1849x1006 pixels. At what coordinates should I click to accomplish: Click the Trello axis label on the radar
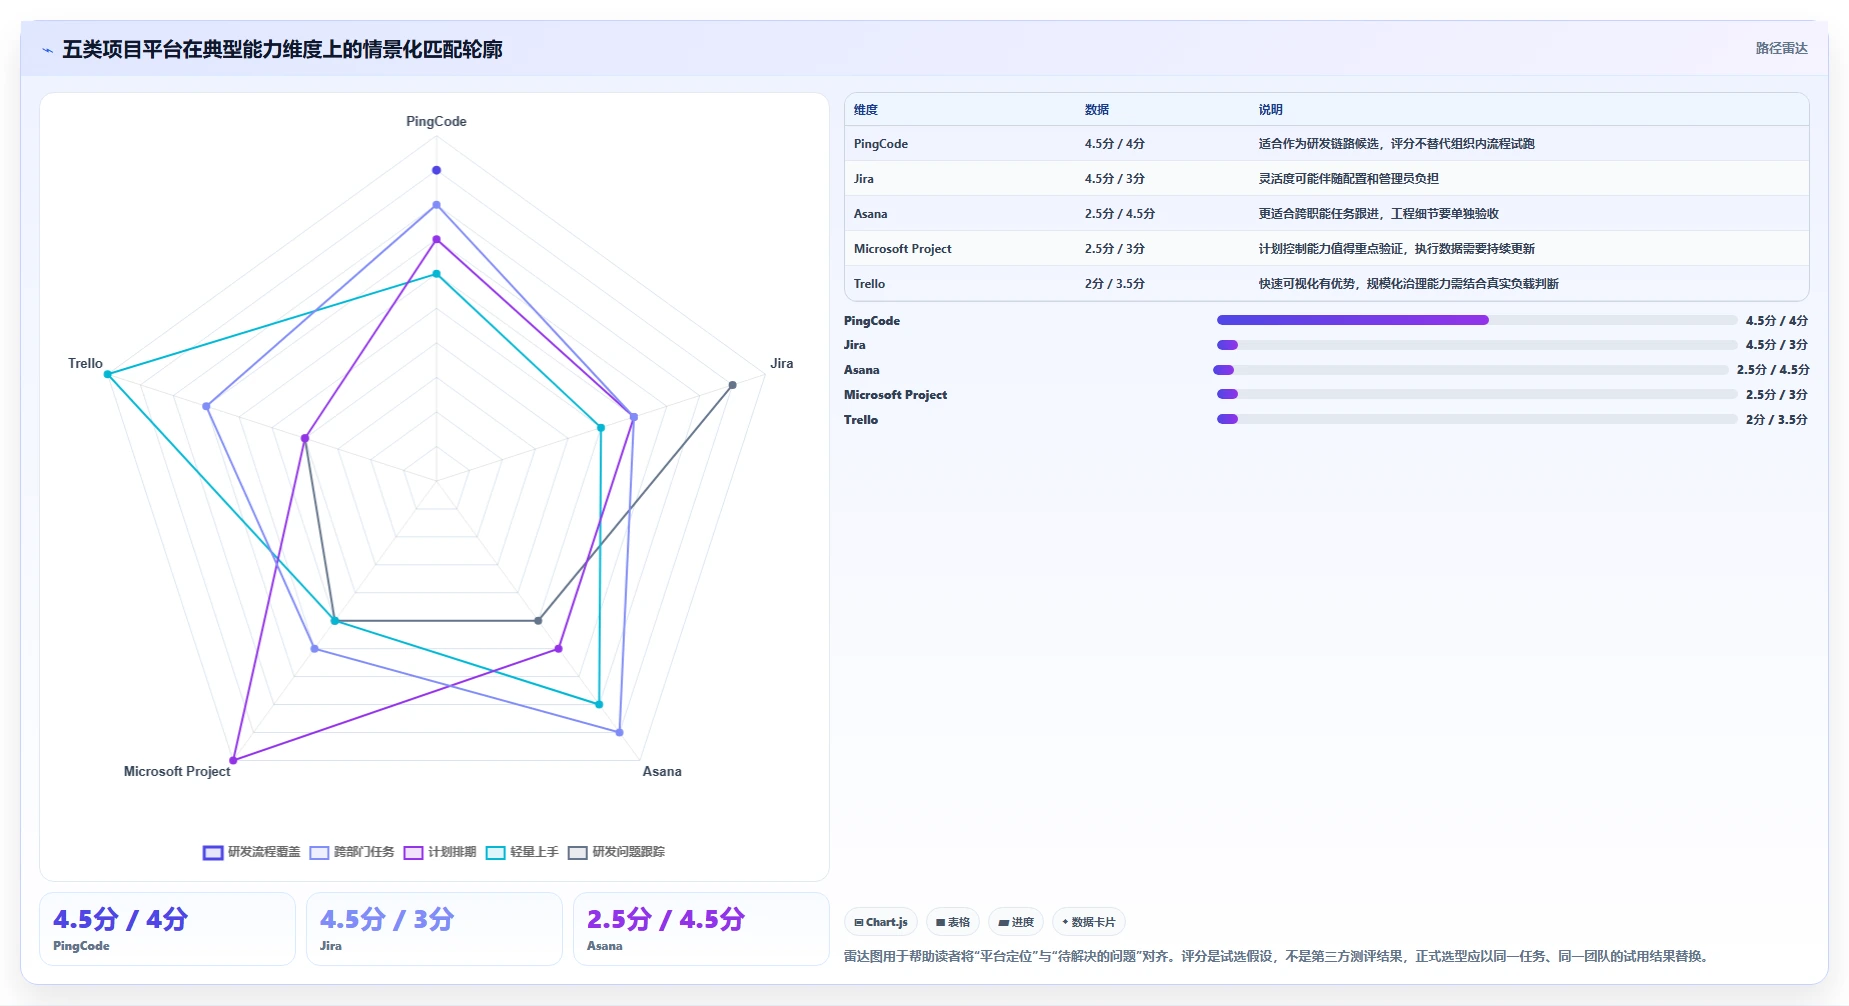85,363
